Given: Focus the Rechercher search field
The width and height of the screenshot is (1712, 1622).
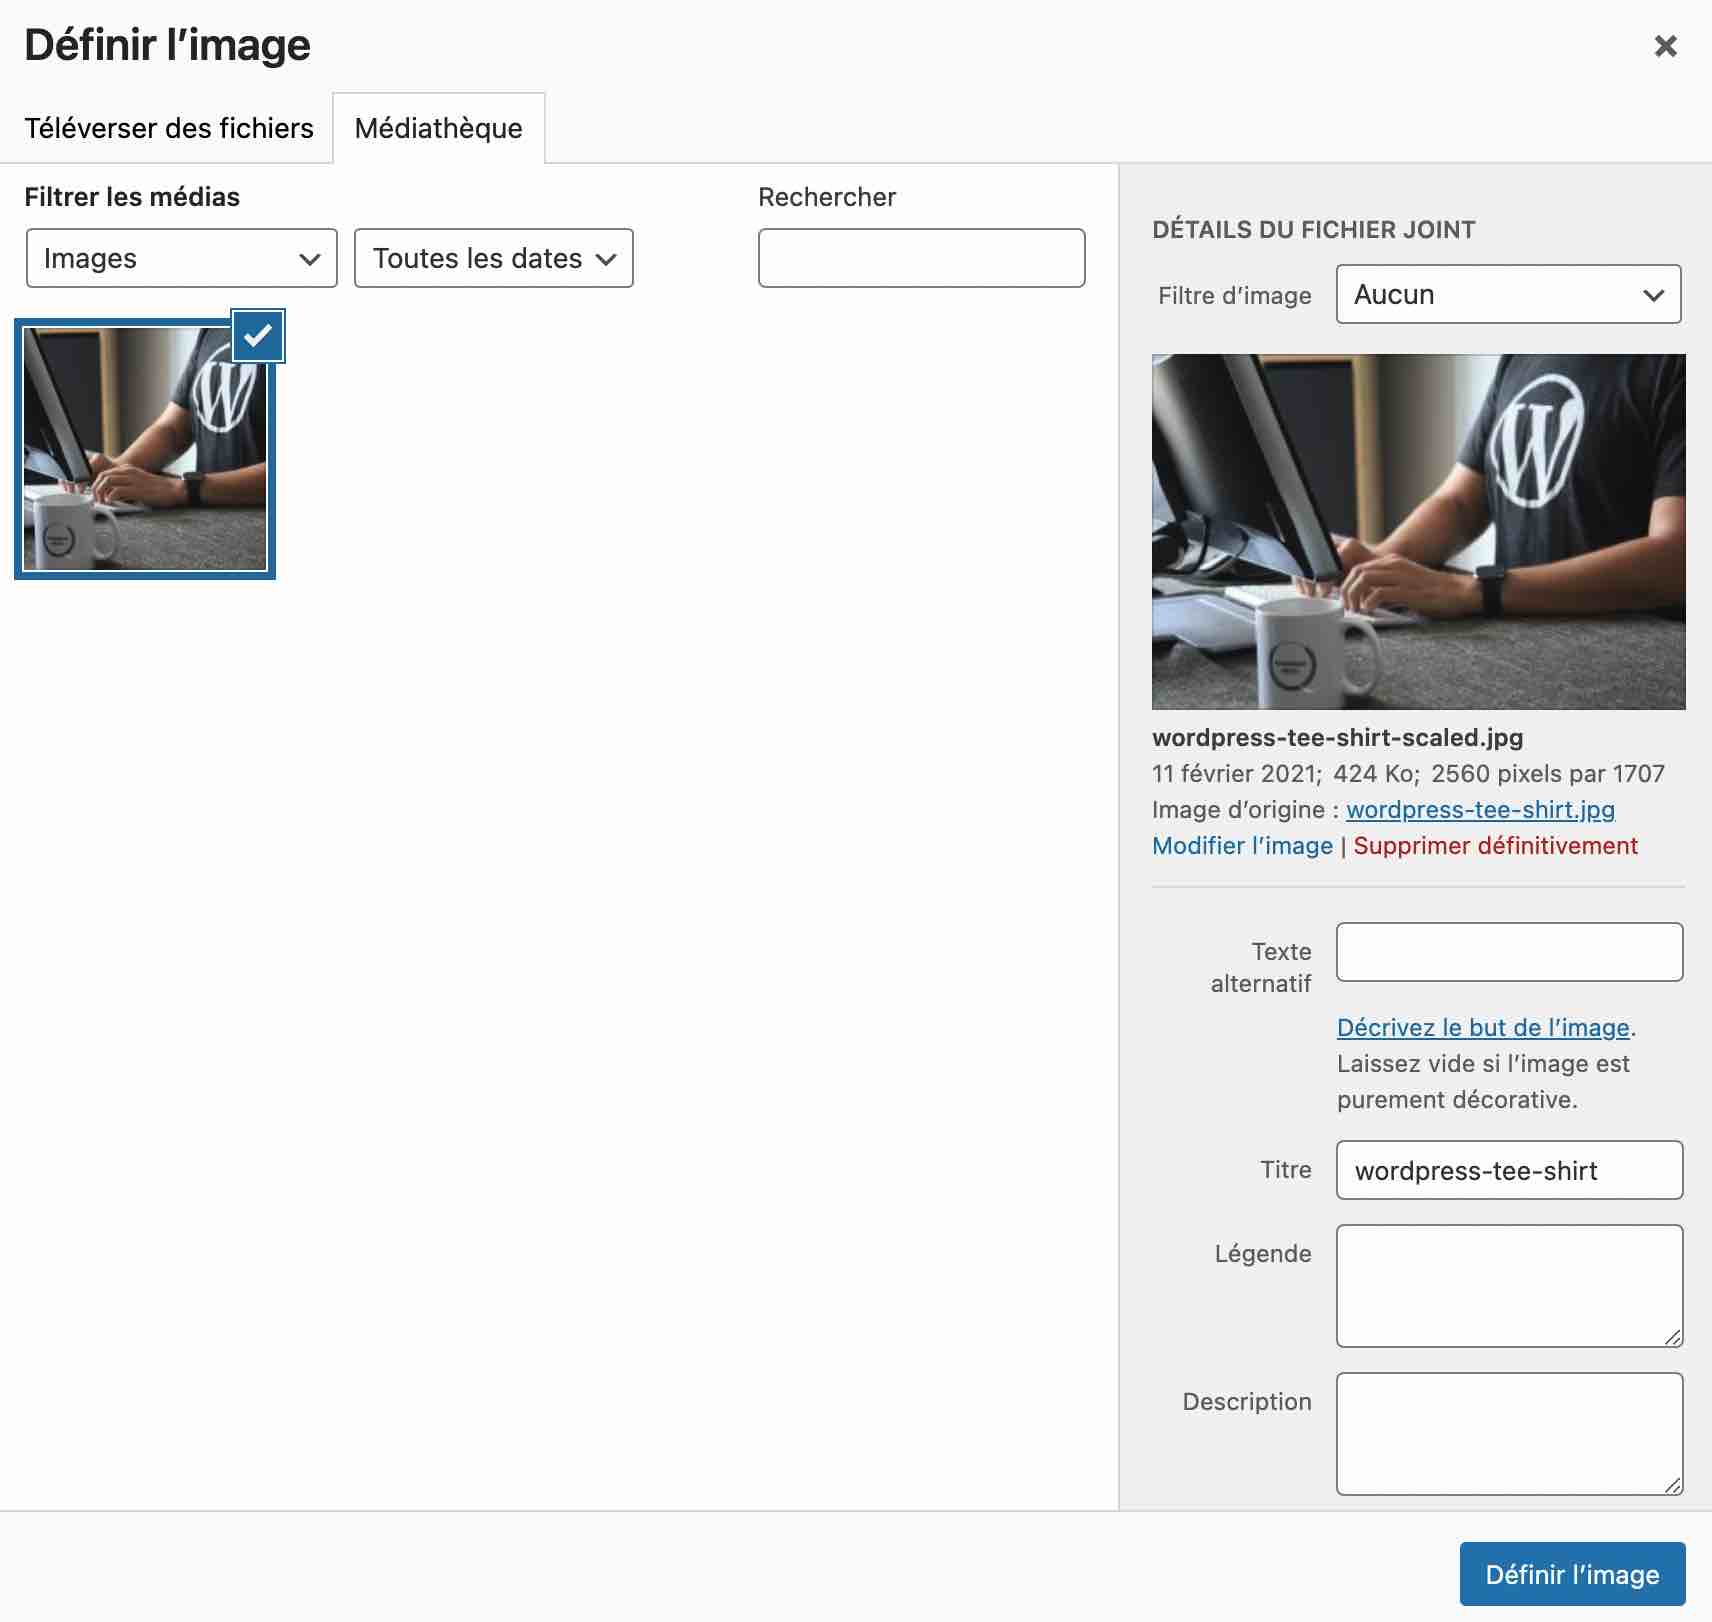Looking at the screenshot, I should (x=921, y=258).
